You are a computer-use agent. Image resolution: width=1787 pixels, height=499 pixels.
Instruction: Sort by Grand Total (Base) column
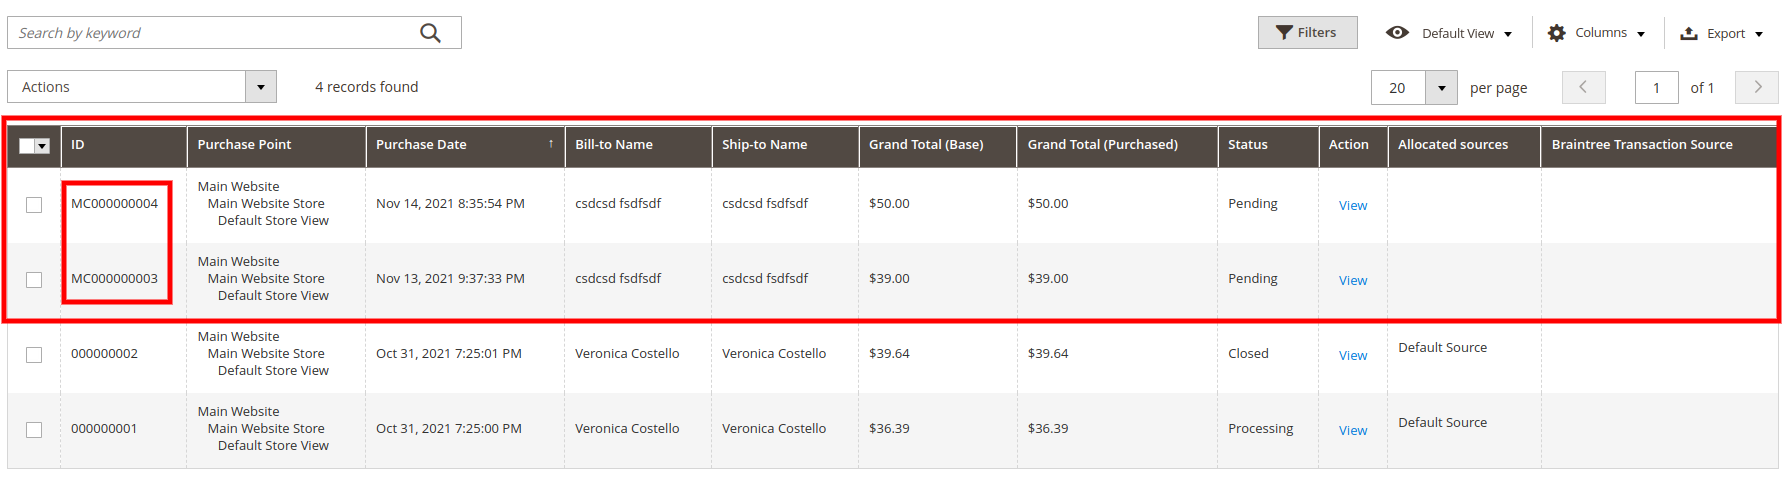click(x=925, y=145)
